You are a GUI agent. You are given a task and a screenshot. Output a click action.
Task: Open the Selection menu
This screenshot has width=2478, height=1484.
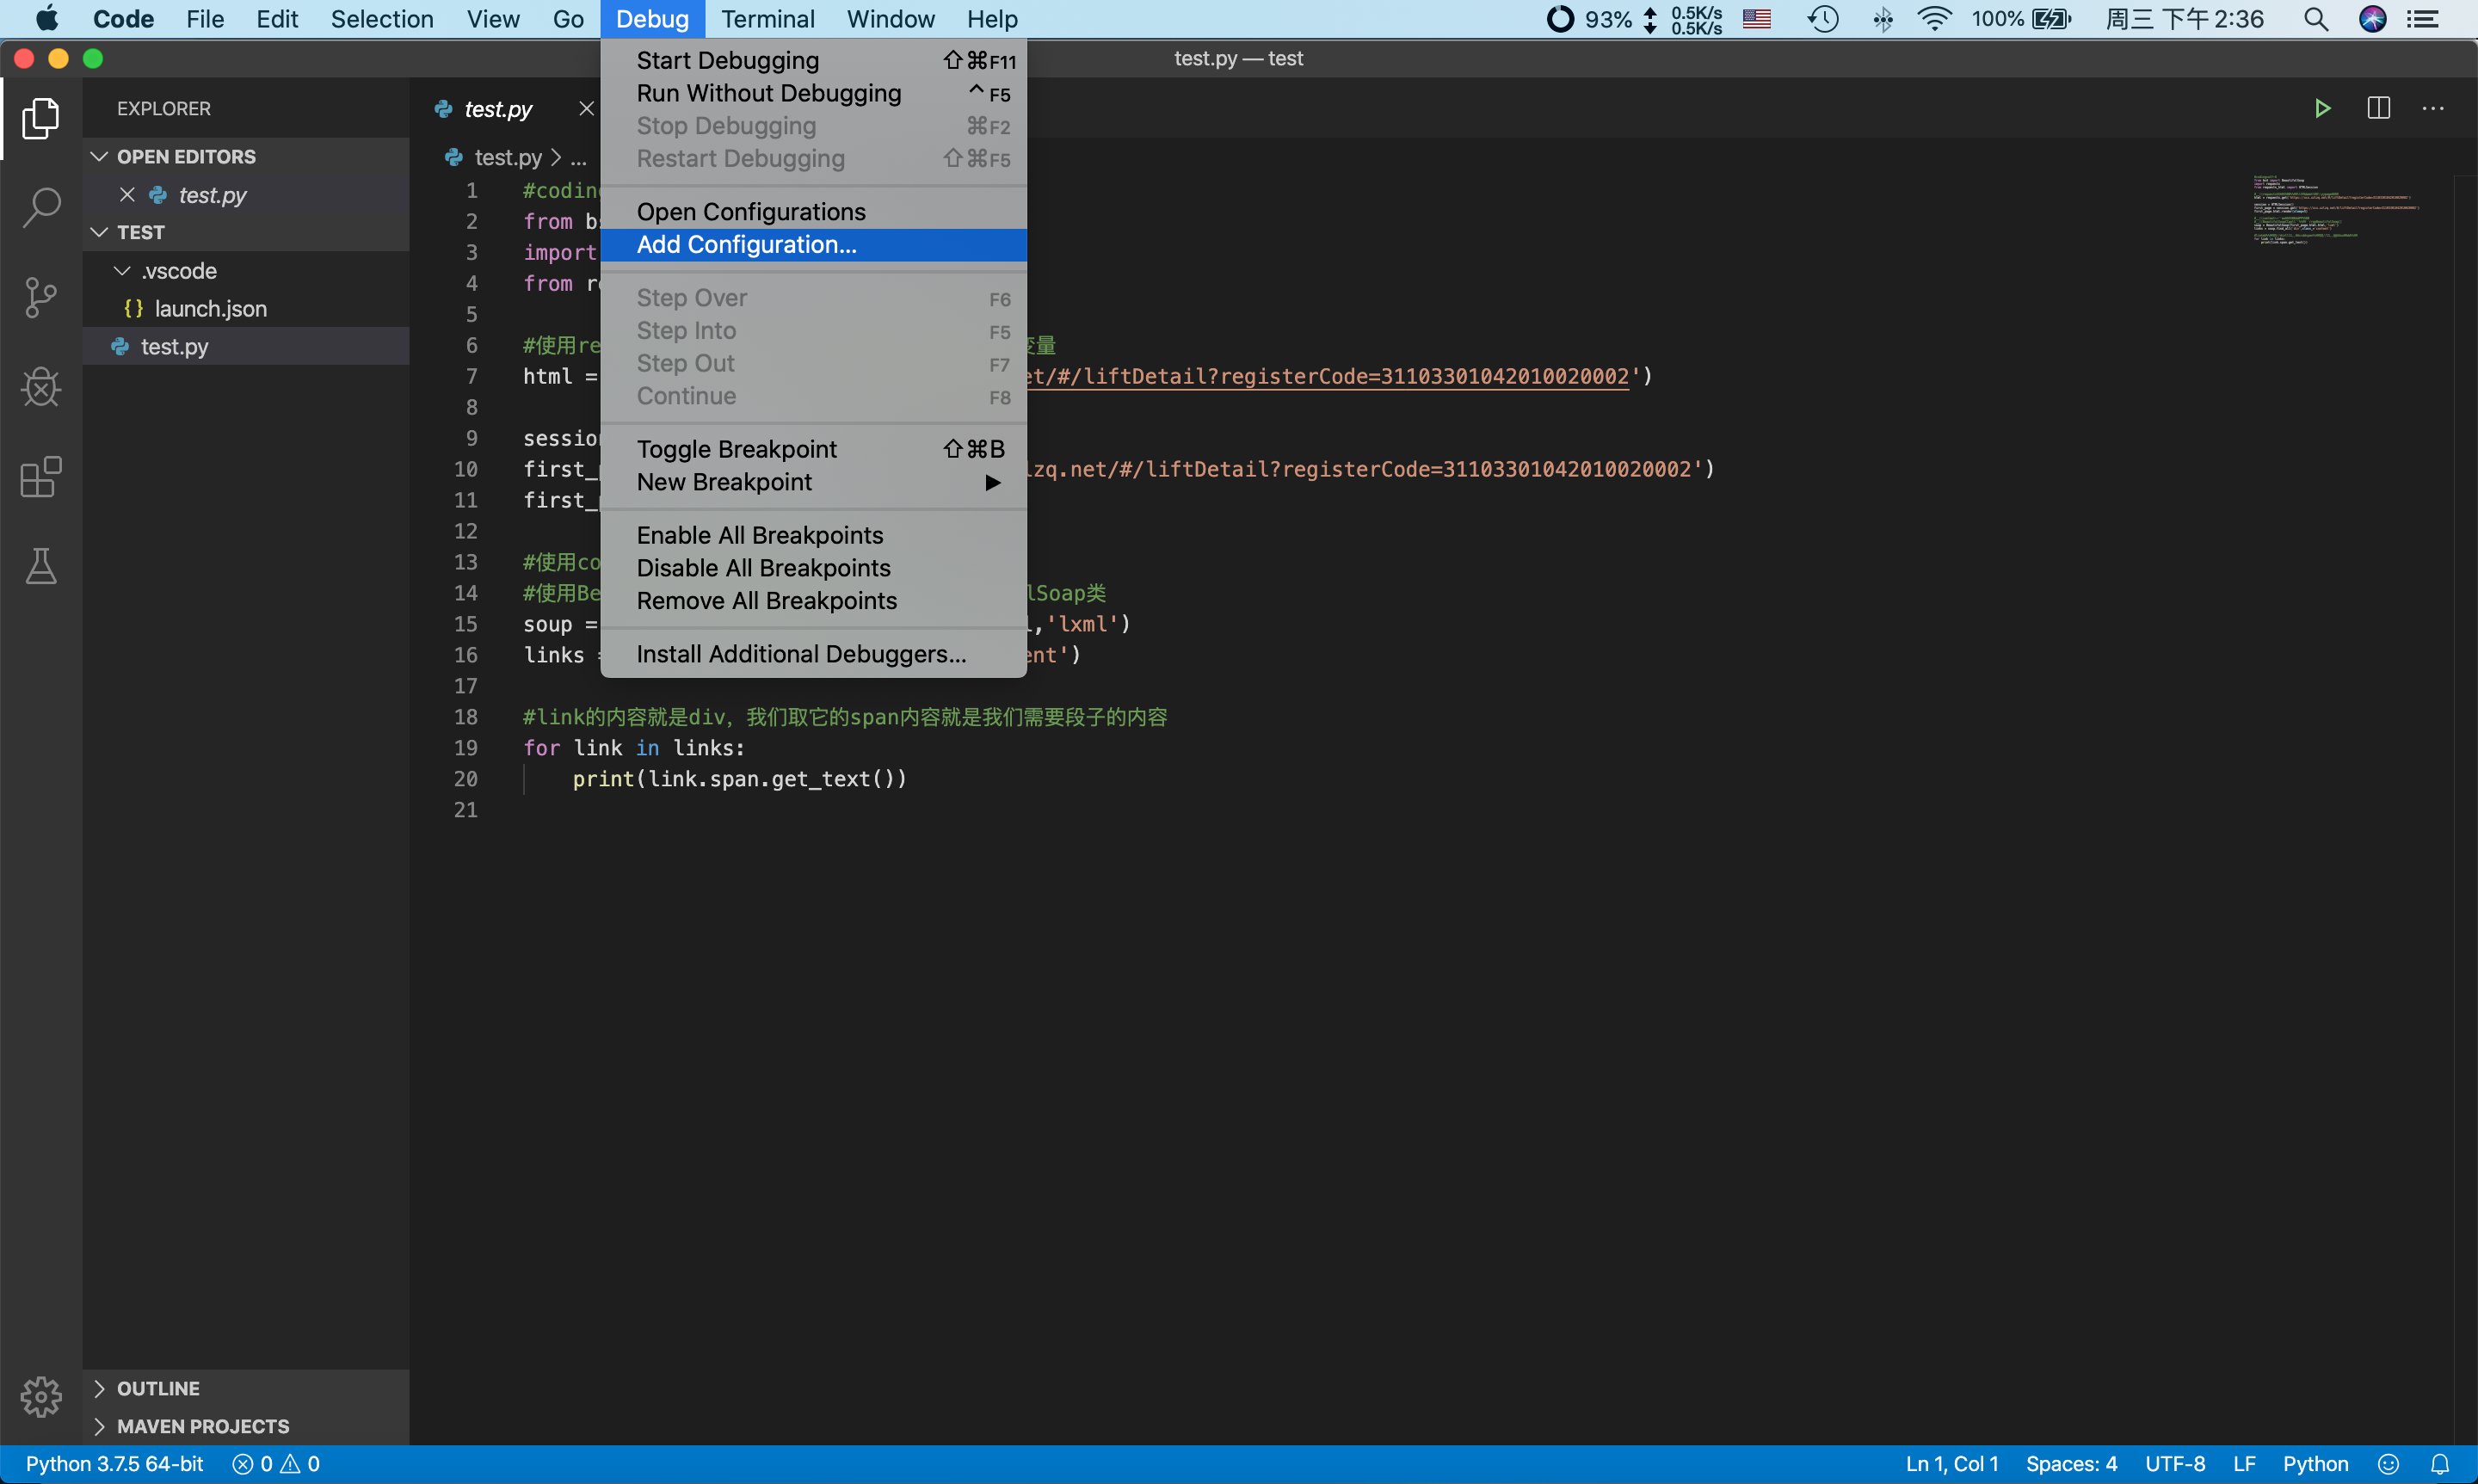tap(382, 19)
